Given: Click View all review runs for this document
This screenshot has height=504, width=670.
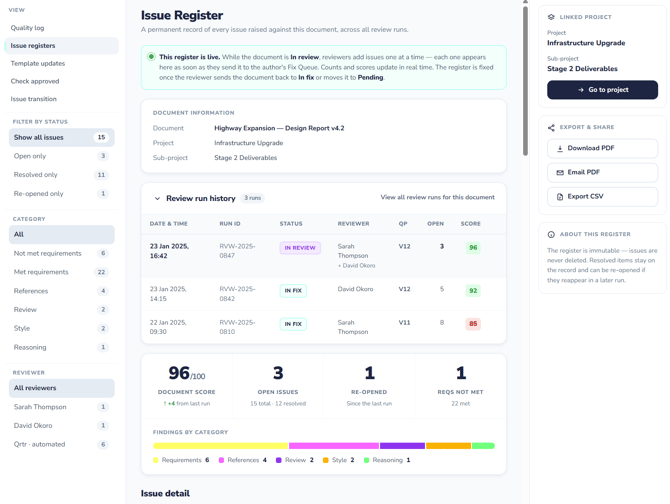Looking at the screenshot, I should 438,197.
